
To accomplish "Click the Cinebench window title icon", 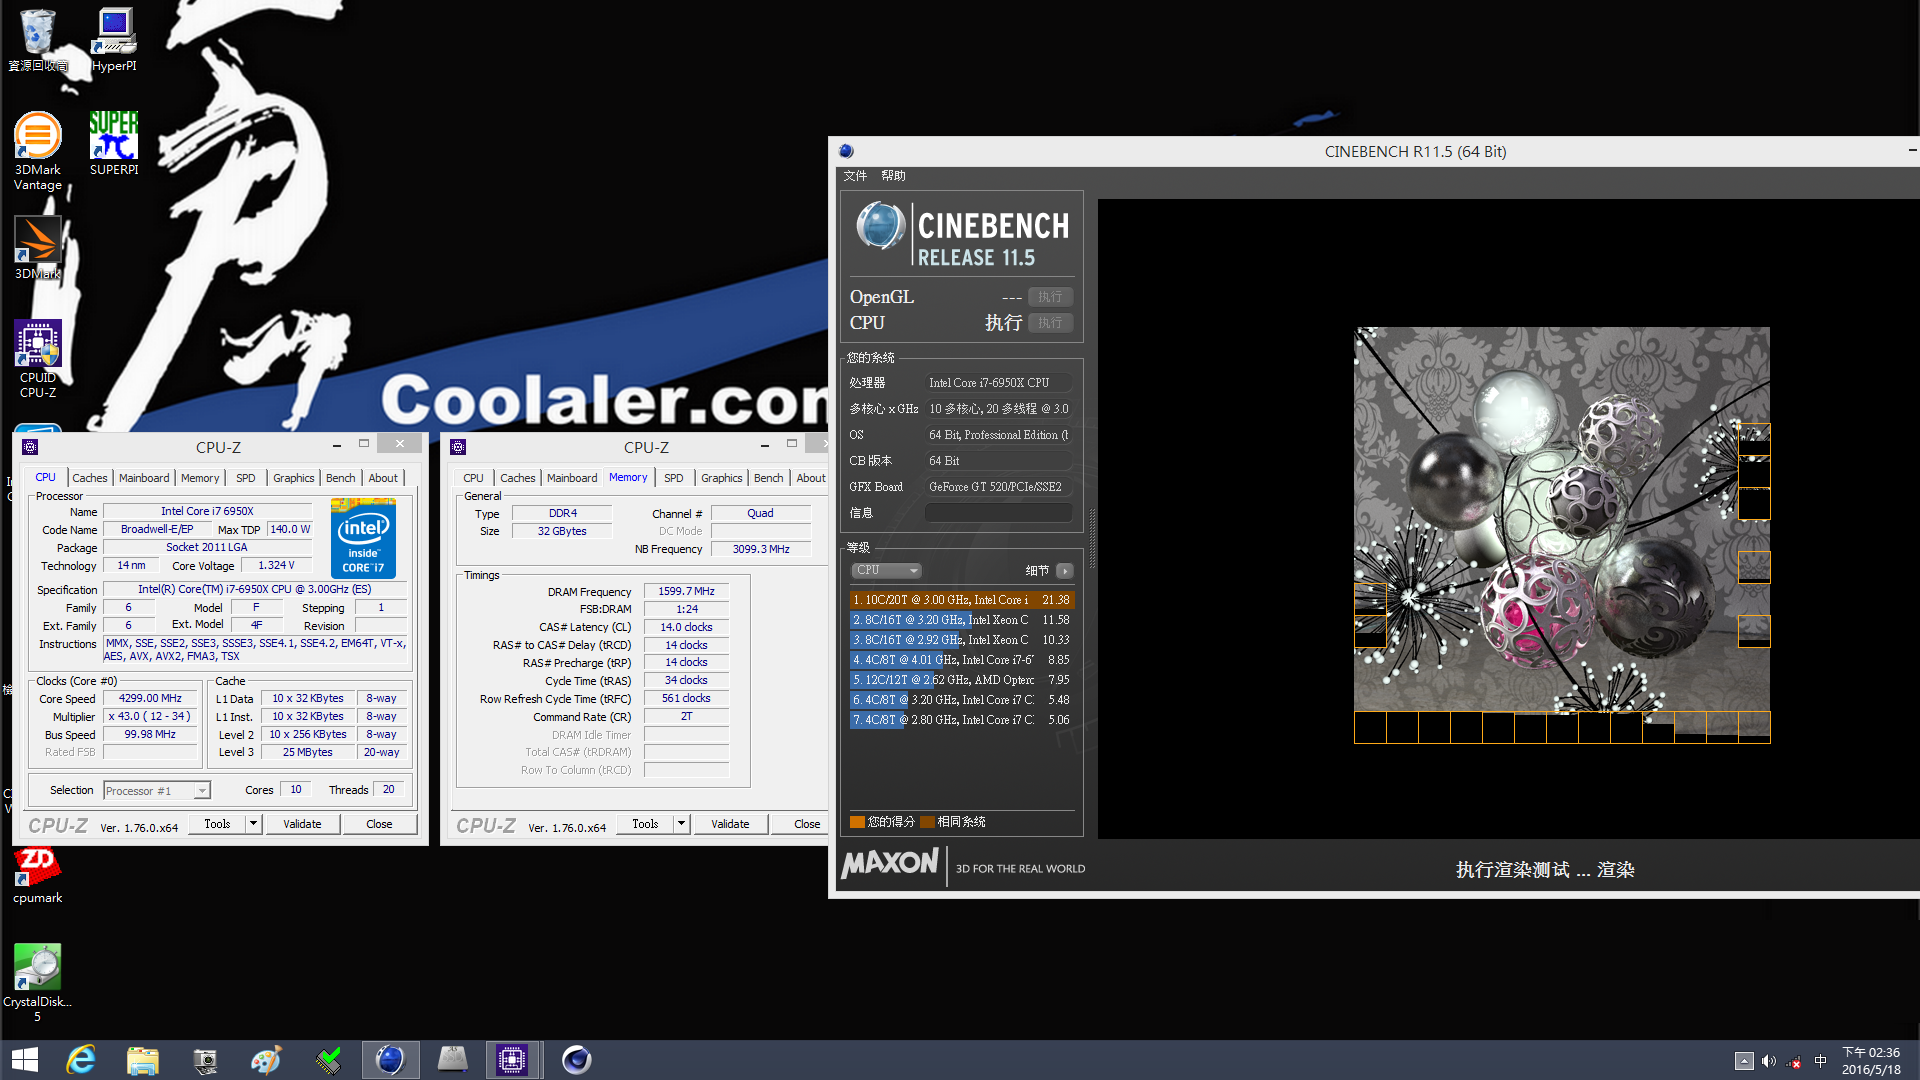I will click(x=846, y=151).
